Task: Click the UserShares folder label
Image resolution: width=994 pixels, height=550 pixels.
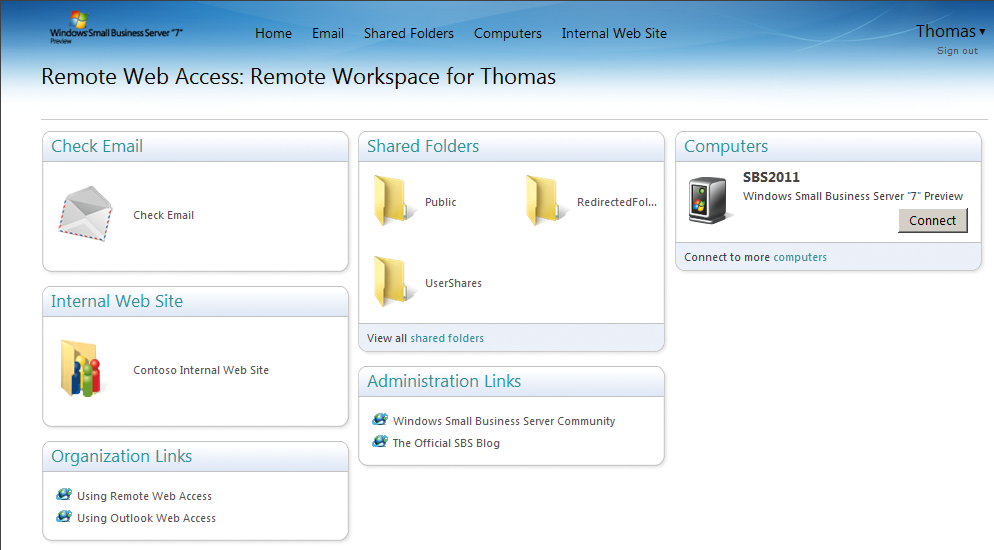Action: [x=453, y=283]
